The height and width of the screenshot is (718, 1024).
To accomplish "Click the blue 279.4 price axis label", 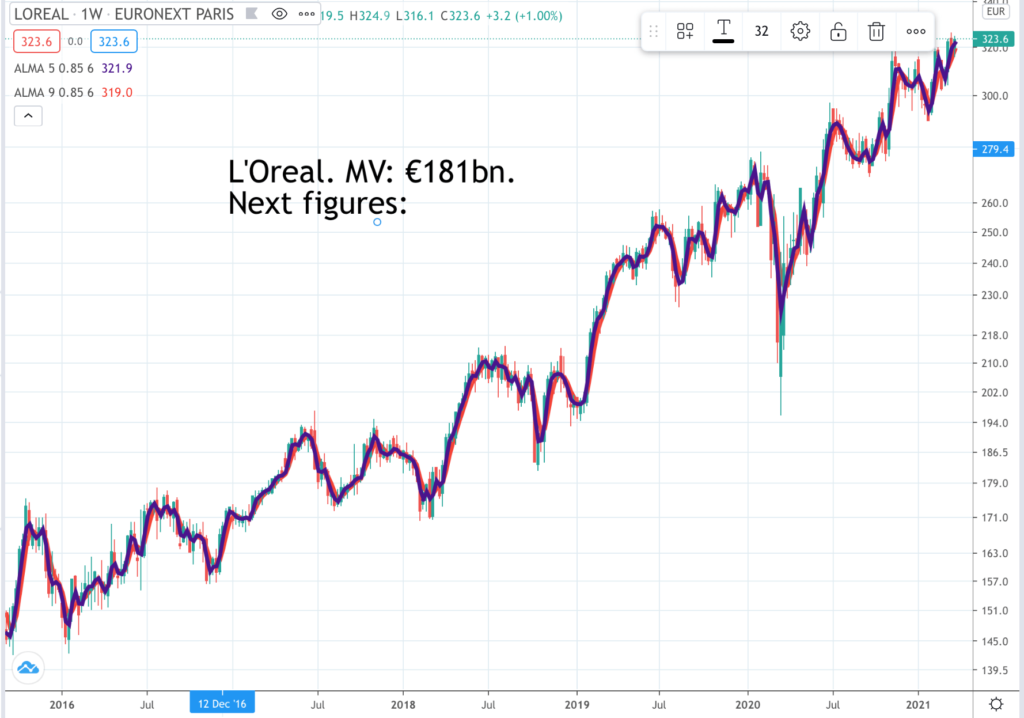I will (x=995, y=149).
